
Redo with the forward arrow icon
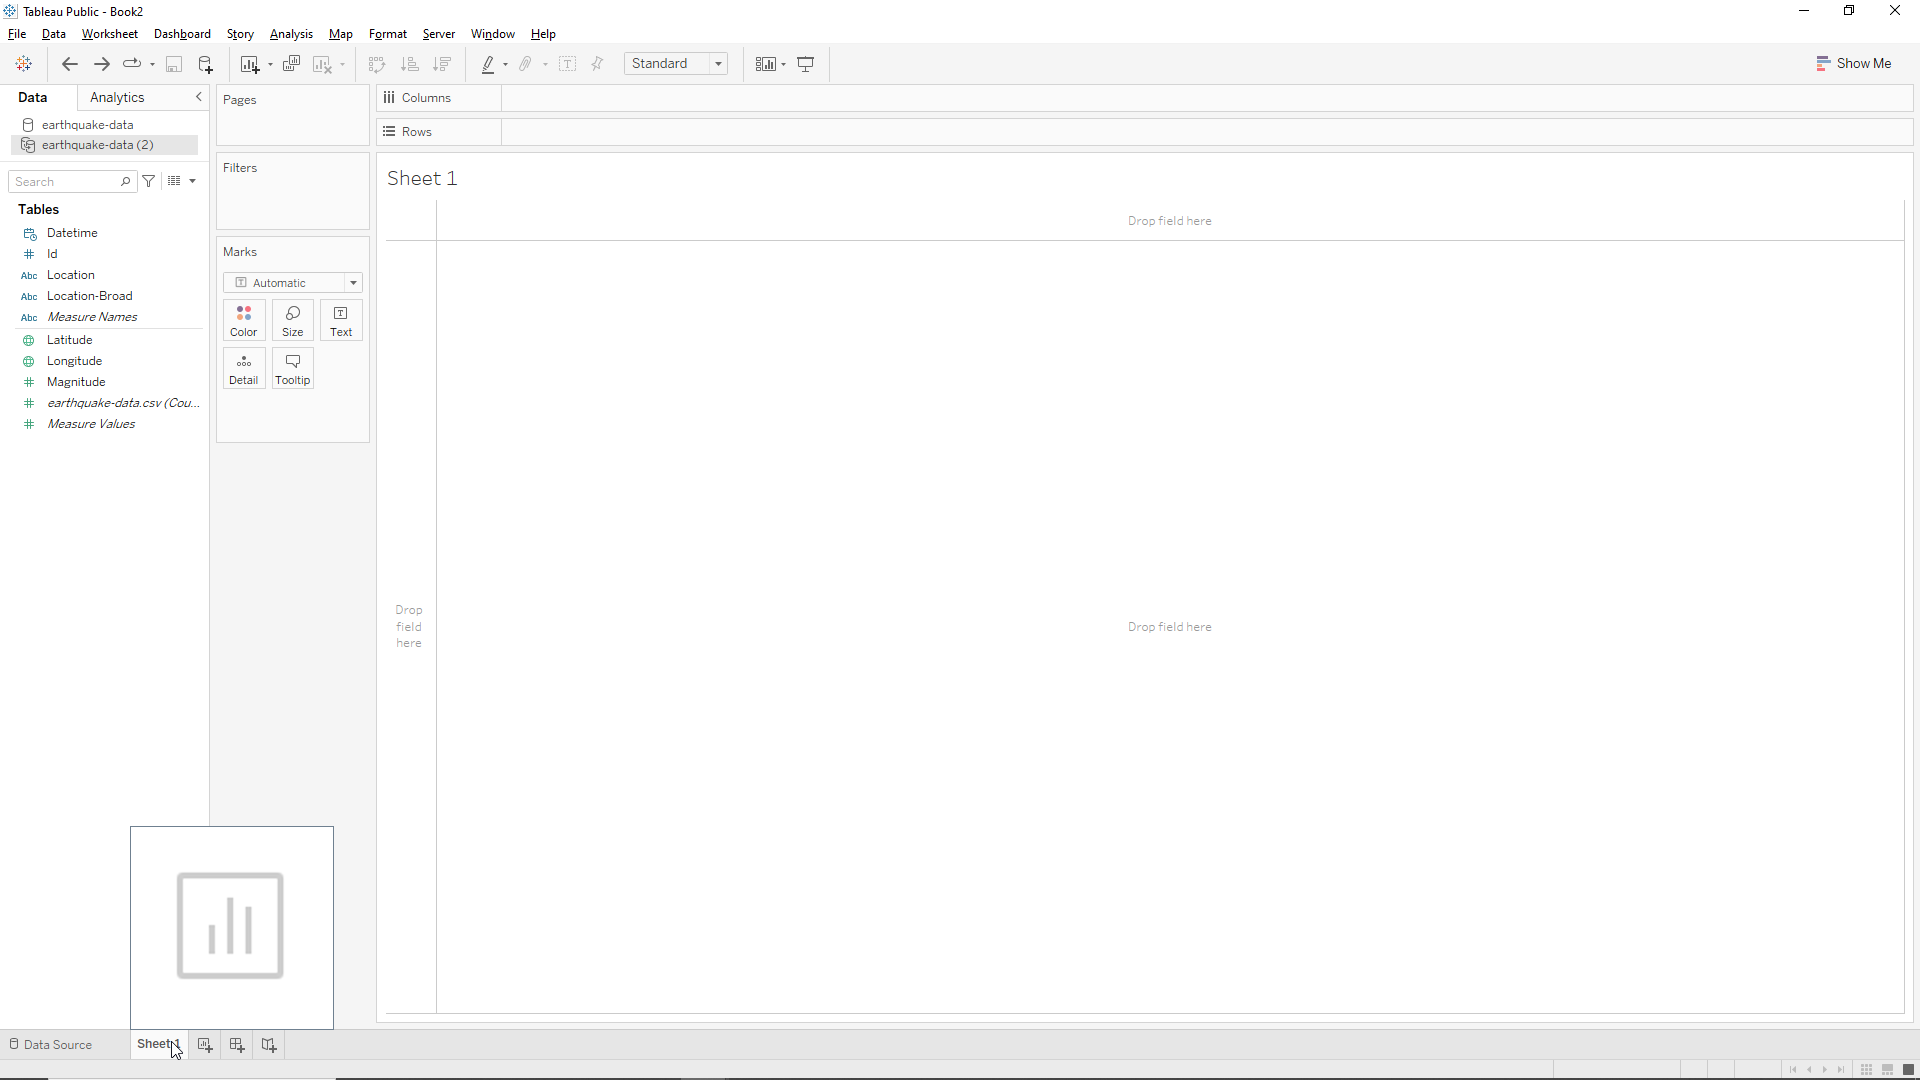[x=101, y=64]
